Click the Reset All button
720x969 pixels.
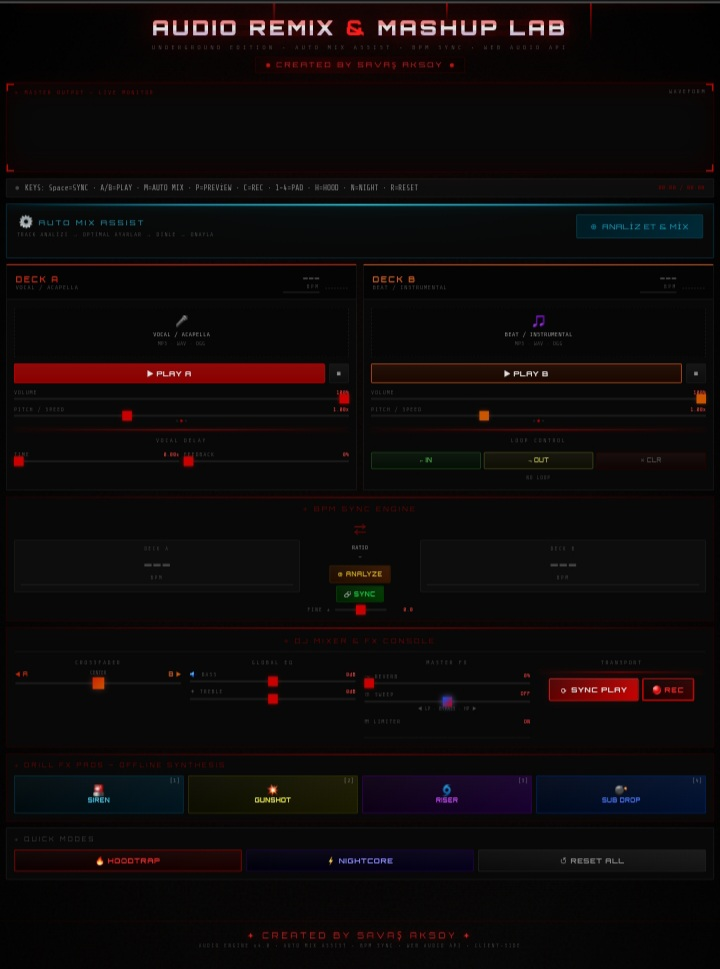[x=592, y=861]
